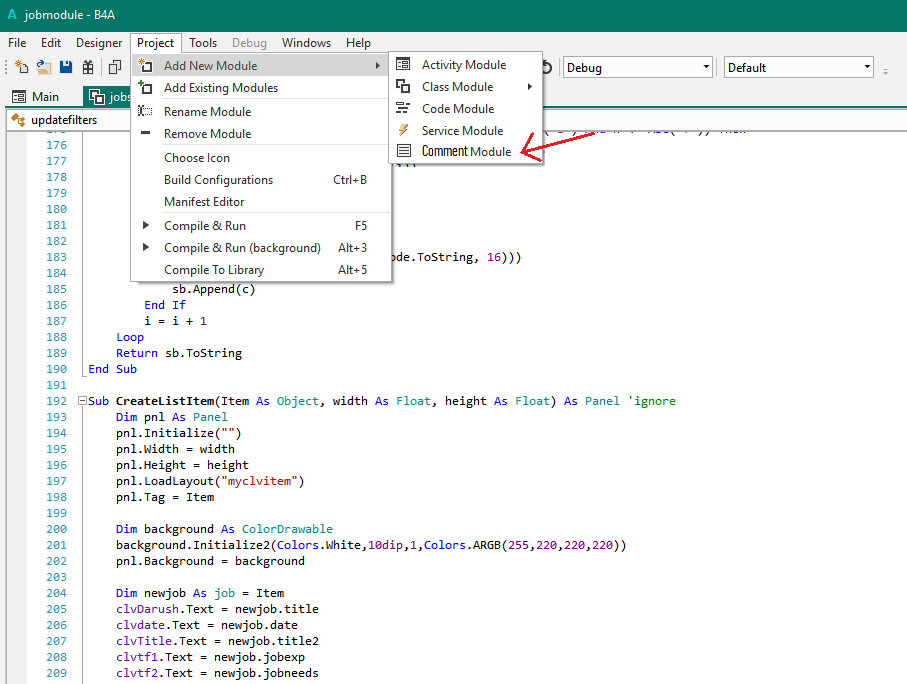
Task: Click the Code Module icon
Action: pos(403,109)
